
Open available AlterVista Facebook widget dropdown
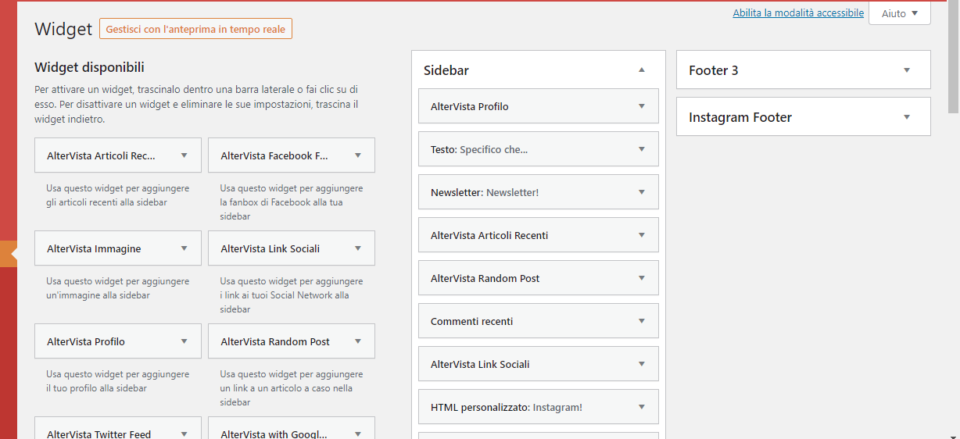click(358, 156)
